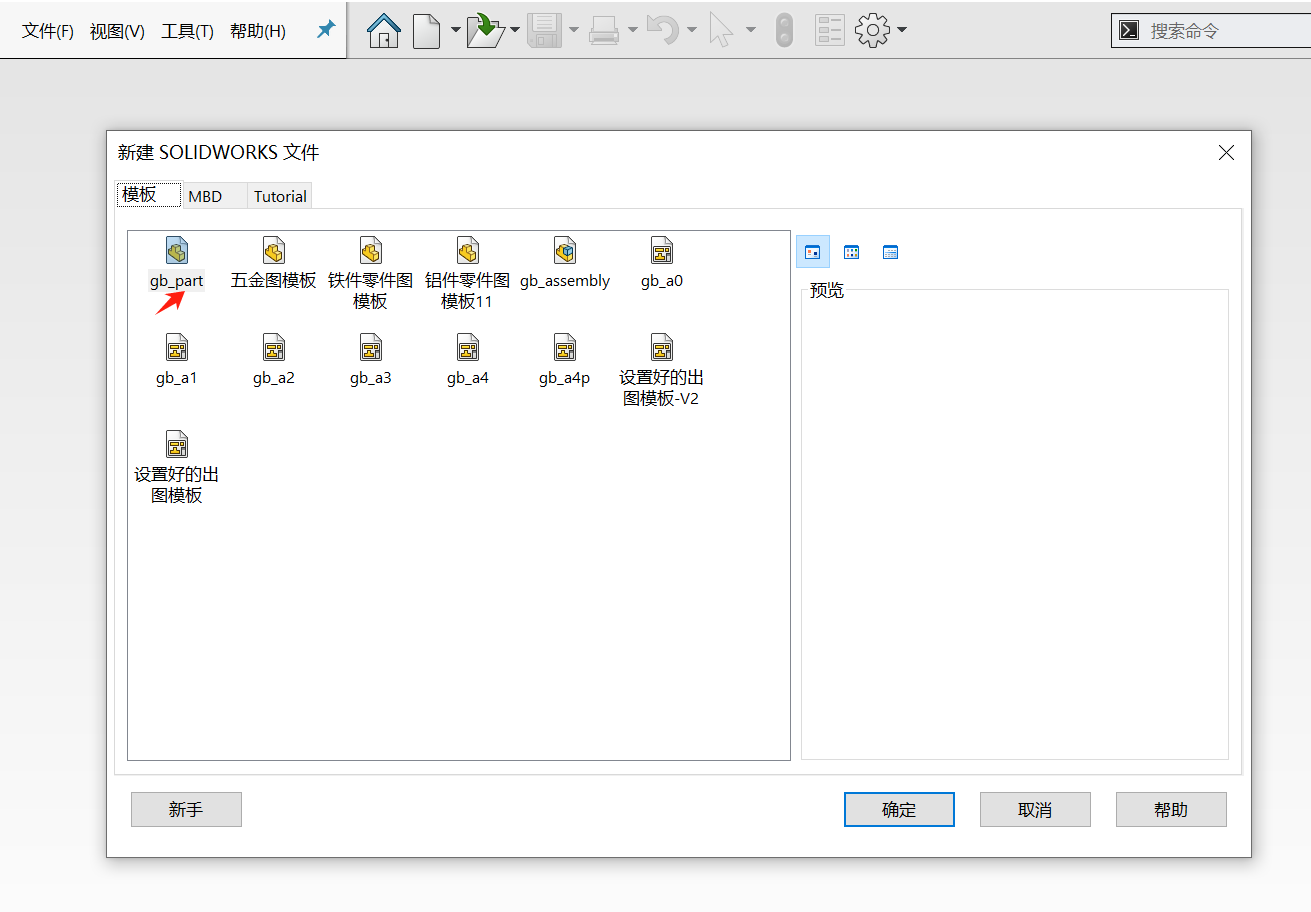This screenshot has width=1311, height=912.
Task: Expand the Print dropdown arrow
Action: [x=633, y=30]
